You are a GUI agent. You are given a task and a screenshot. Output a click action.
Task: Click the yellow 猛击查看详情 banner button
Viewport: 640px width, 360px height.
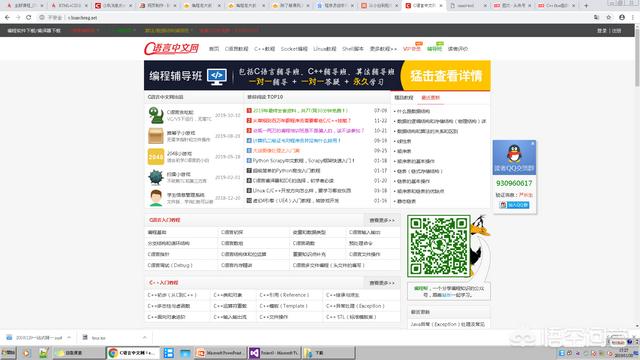point(446,76)
